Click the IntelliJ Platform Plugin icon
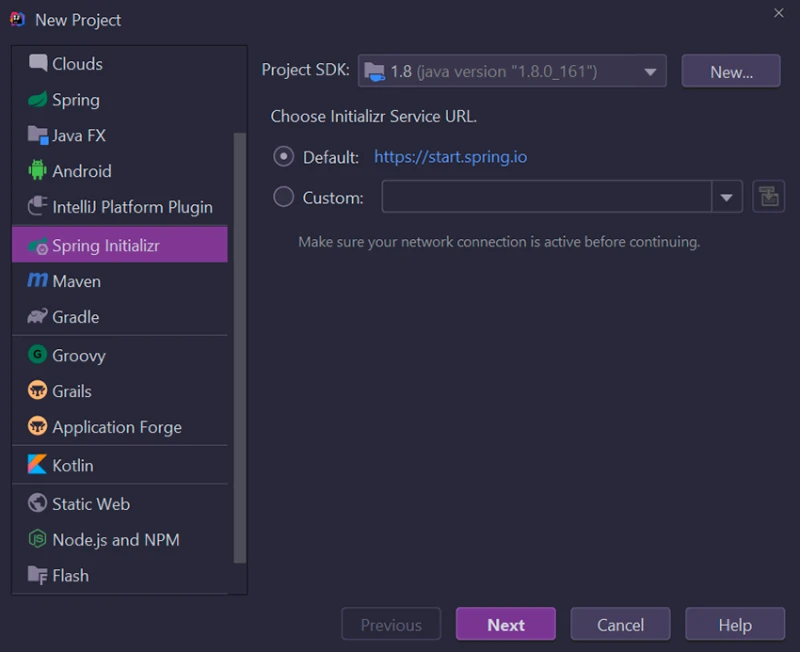Image resolution: width=800 pixels, height=652 pixels. (x=38, y=206)
